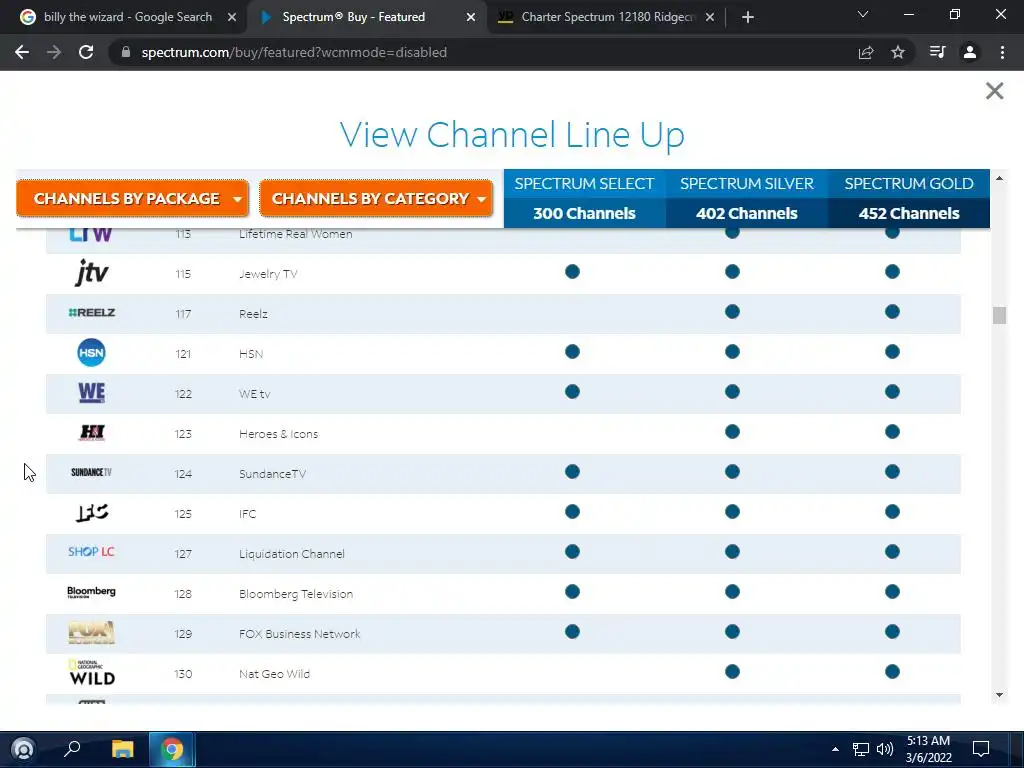Click the Nat Geo Wild logo

click(x=91, y=673)
